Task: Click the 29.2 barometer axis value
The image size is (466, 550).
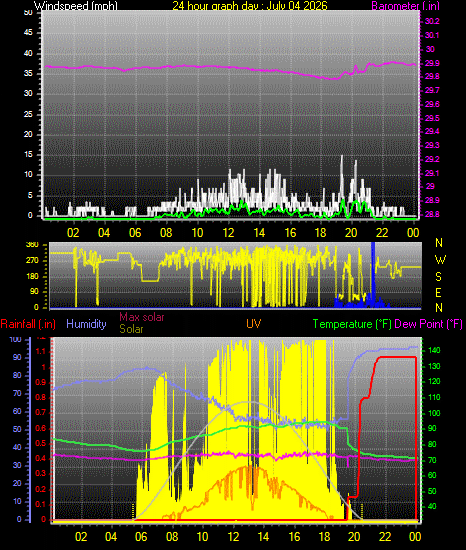Action: tap(432, 160)
